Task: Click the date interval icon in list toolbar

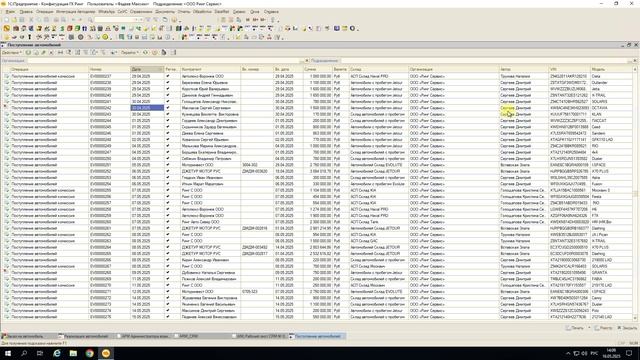Action: [x=60, y=53]
